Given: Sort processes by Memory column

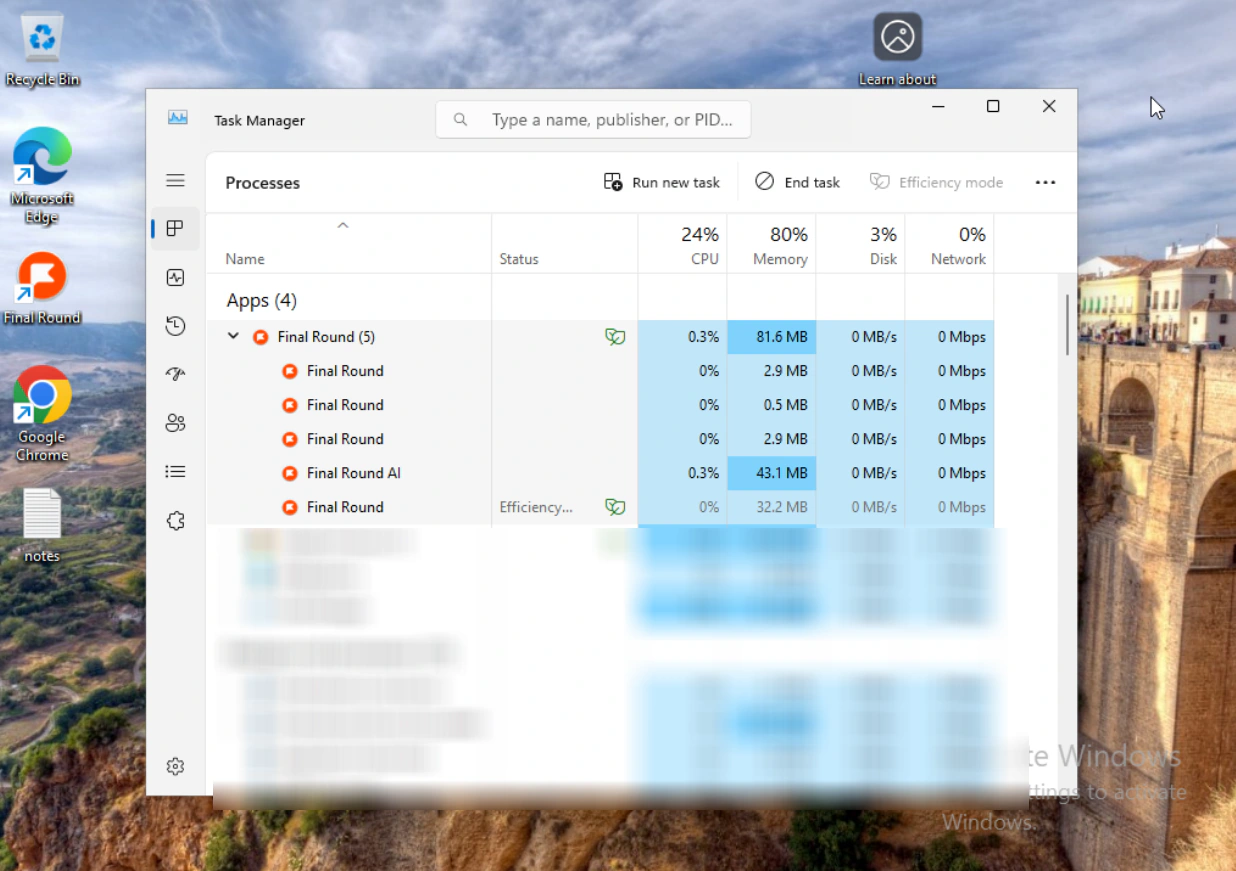Looking at the screenshot, I should 771,243.
